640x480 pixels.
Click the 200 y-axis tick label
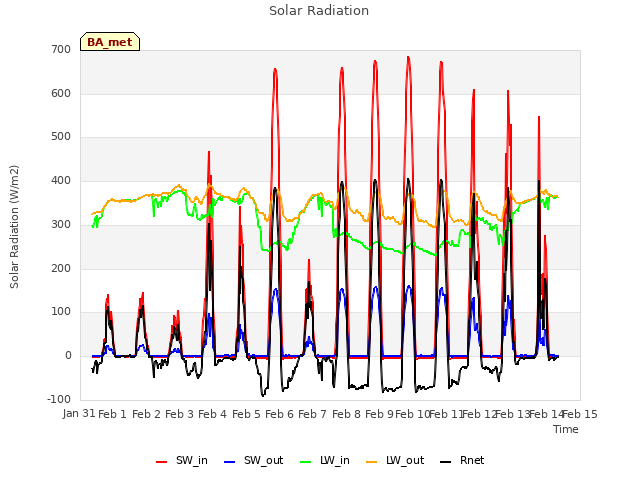61,268
